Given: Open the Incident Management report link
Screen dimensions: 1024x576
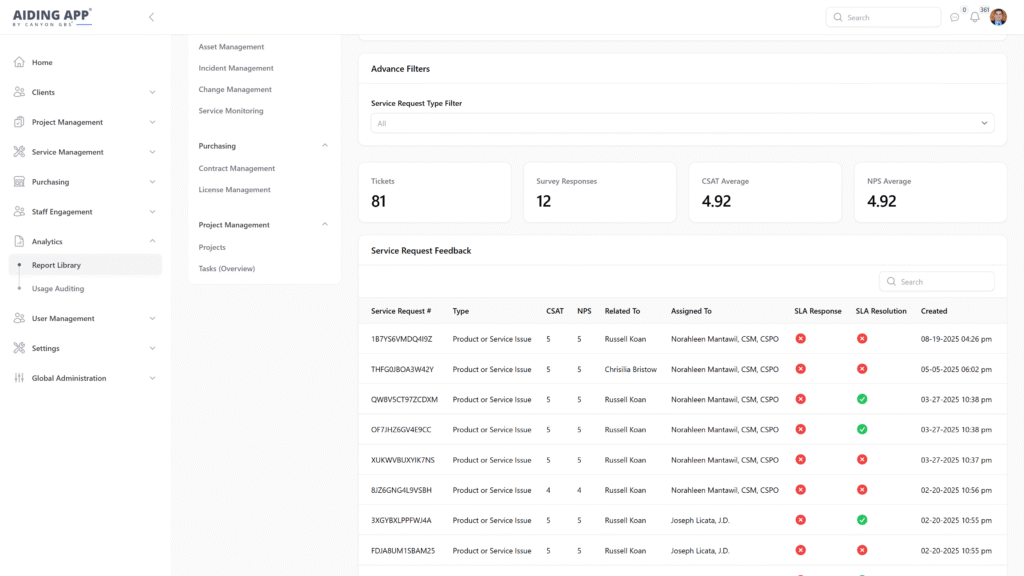Looking at the screenshot, I should coord(236,68).
